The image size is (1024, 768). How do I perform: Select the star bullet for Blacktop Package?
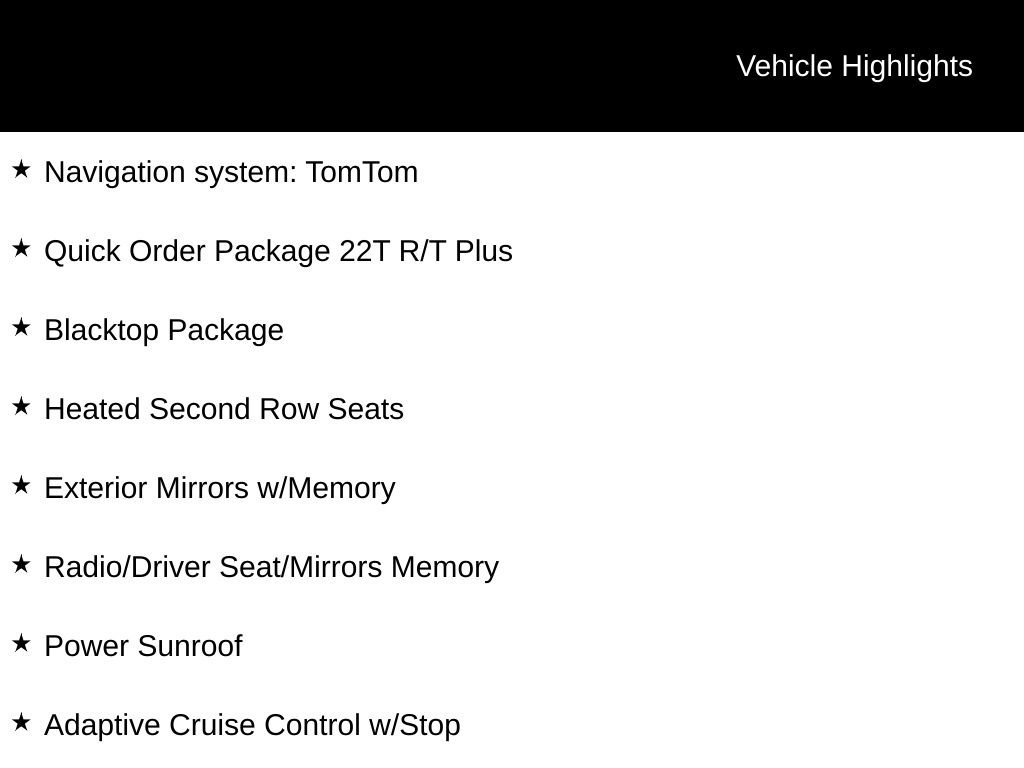(x=21, y=327)
